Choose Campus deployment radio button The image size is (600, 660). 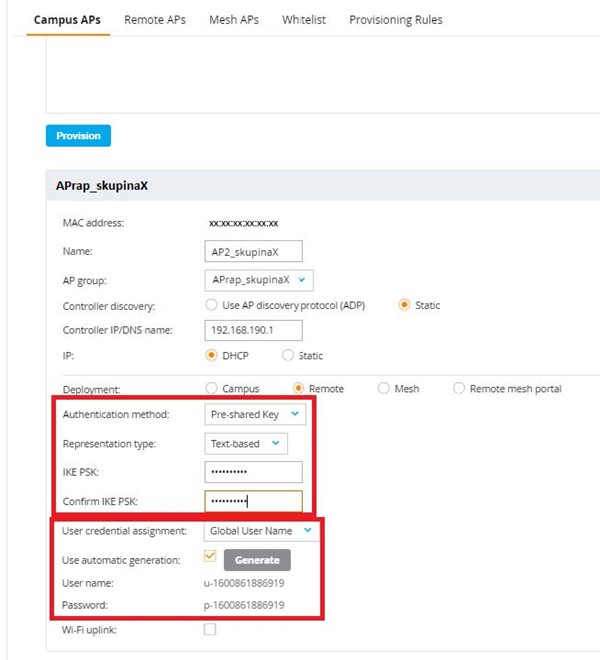click(211, 388)
